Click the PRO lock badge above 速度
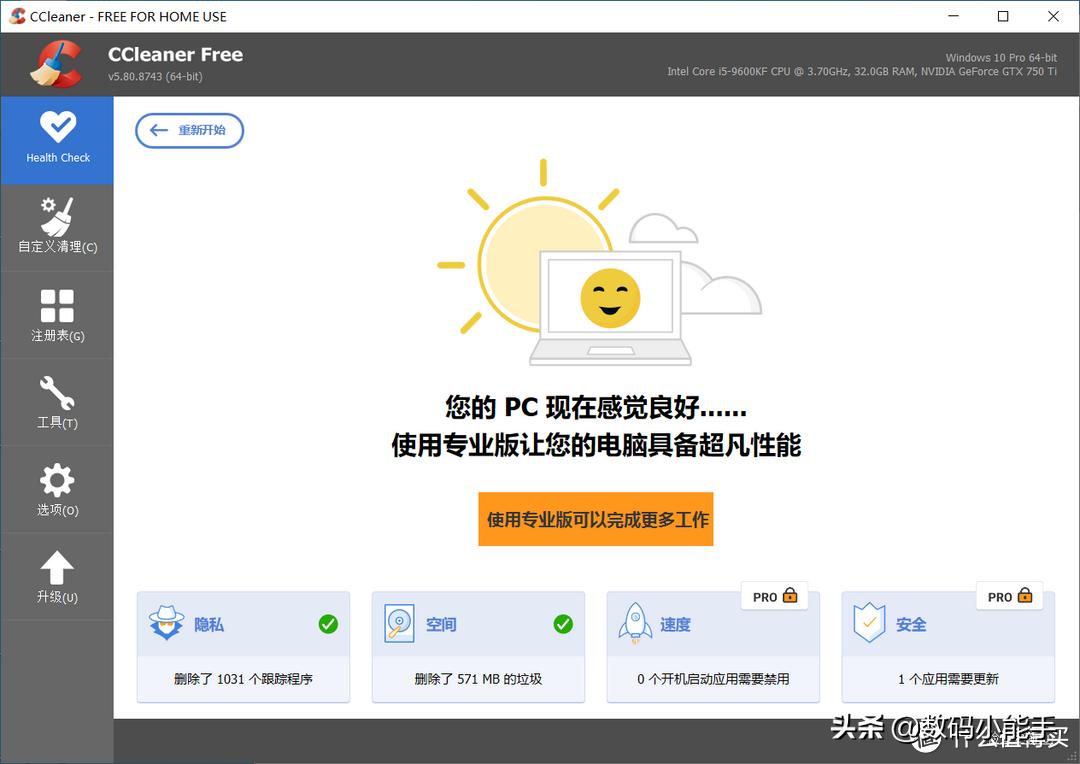1080x764 pixels. point(774,596)
